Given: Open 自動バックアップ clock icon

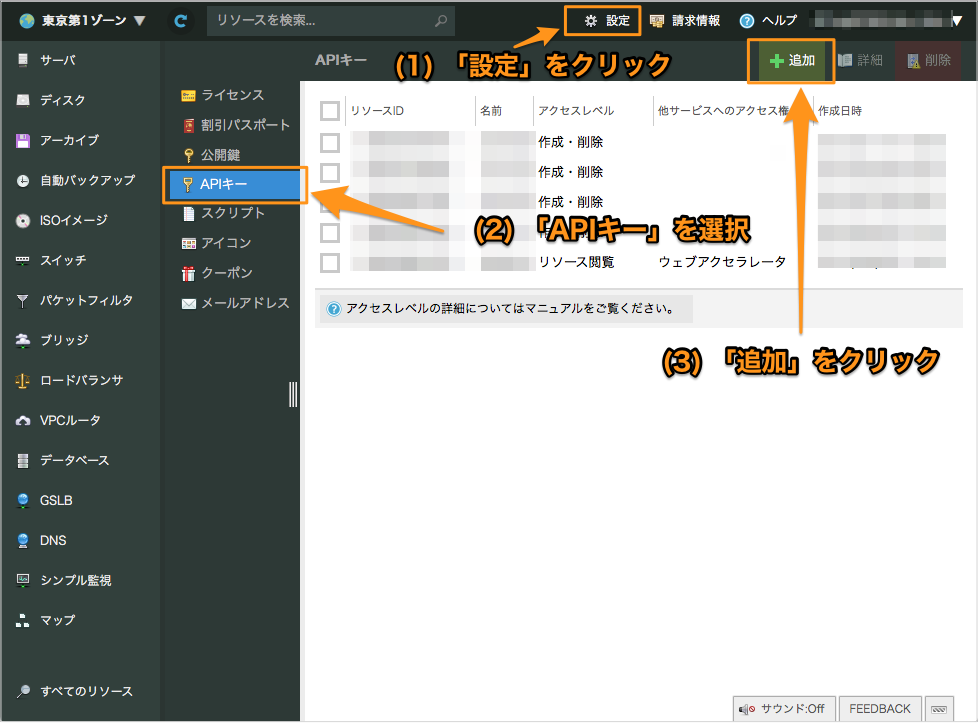Looking at the screenshot, I should [x=23, y=180].
